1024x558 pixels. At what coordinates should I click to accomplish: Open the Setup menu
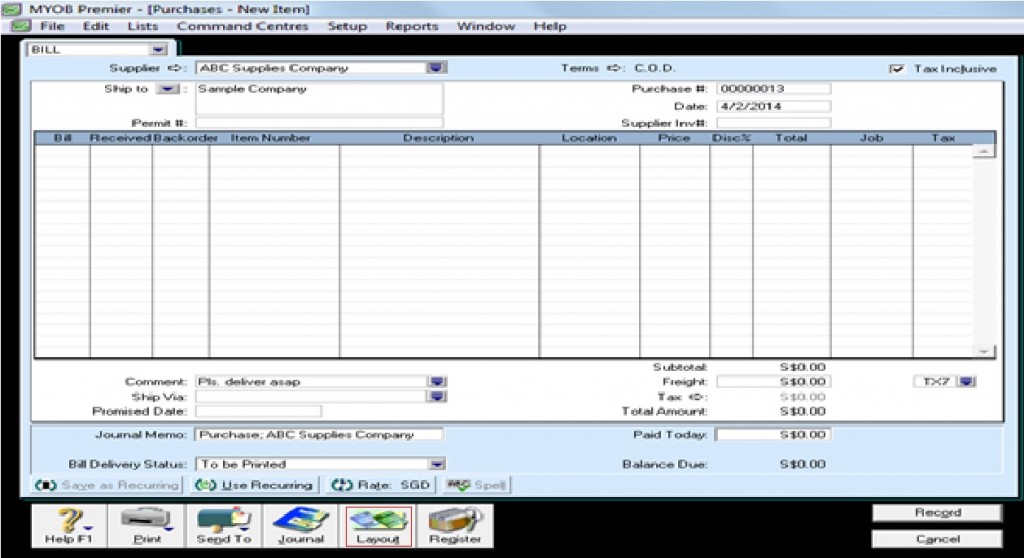pyautogui.click(x=347, y=26)
